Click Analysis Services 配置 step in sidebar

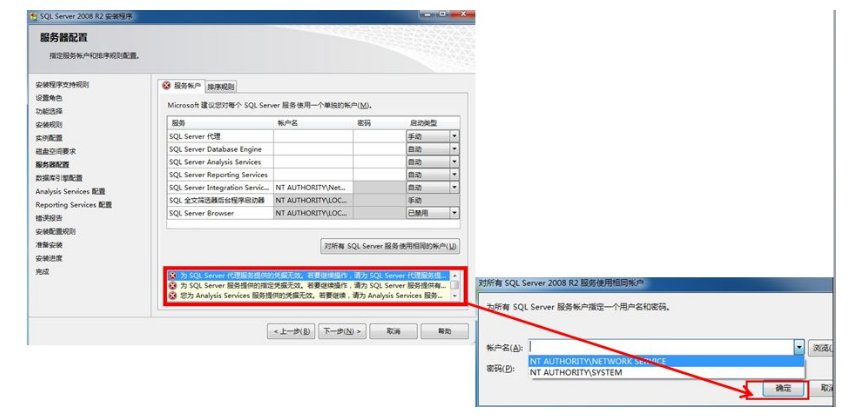pyautogui.click(x=70, y=191)
